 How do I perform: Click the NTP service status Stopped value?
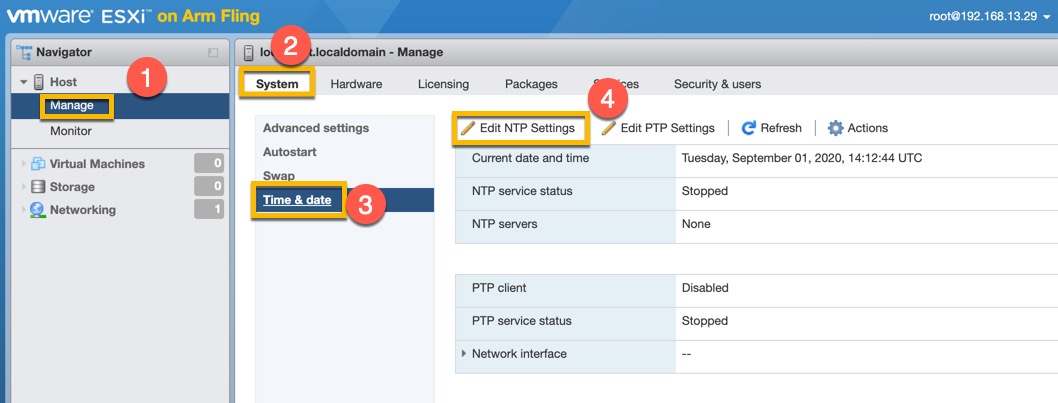(x=704, y=191)
